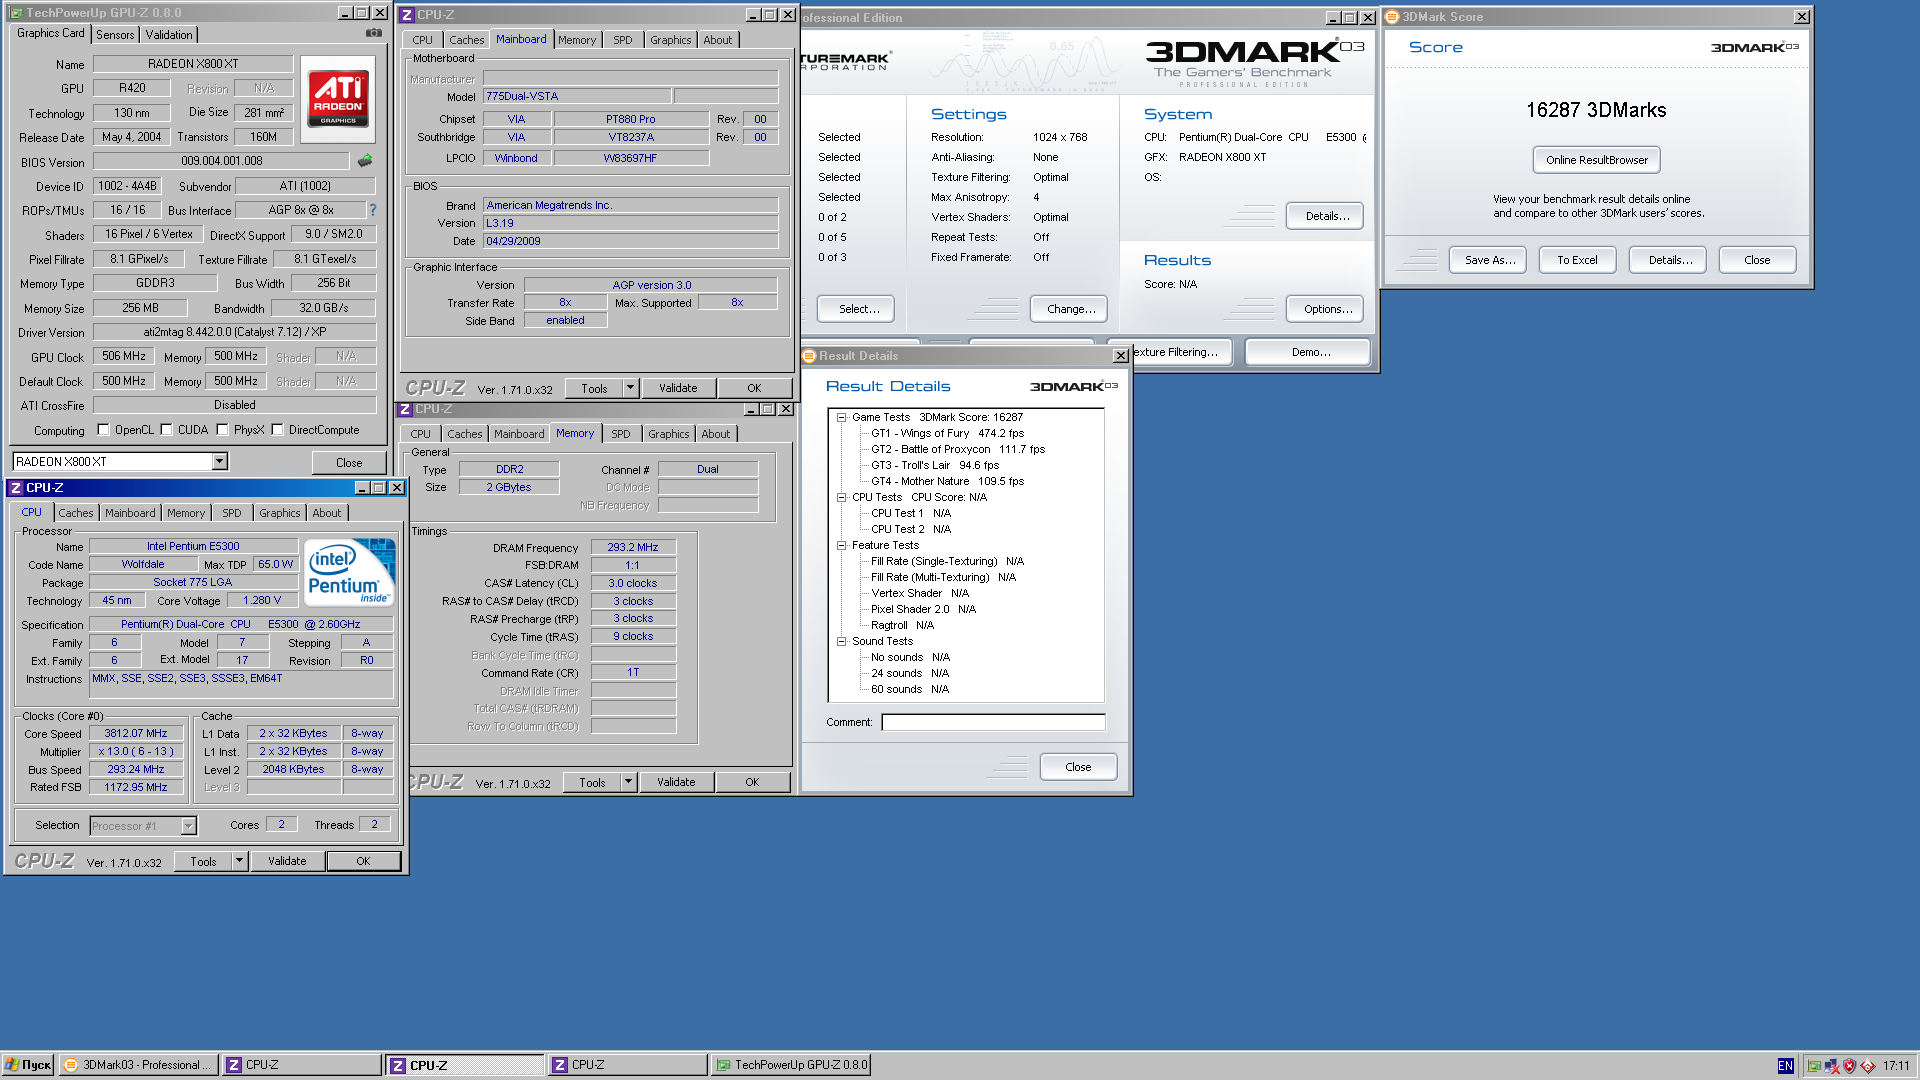Click the GPU-Z screenshot camera icon
This screenshot has height=1080, width=1920.
click(x=374, y=33)
